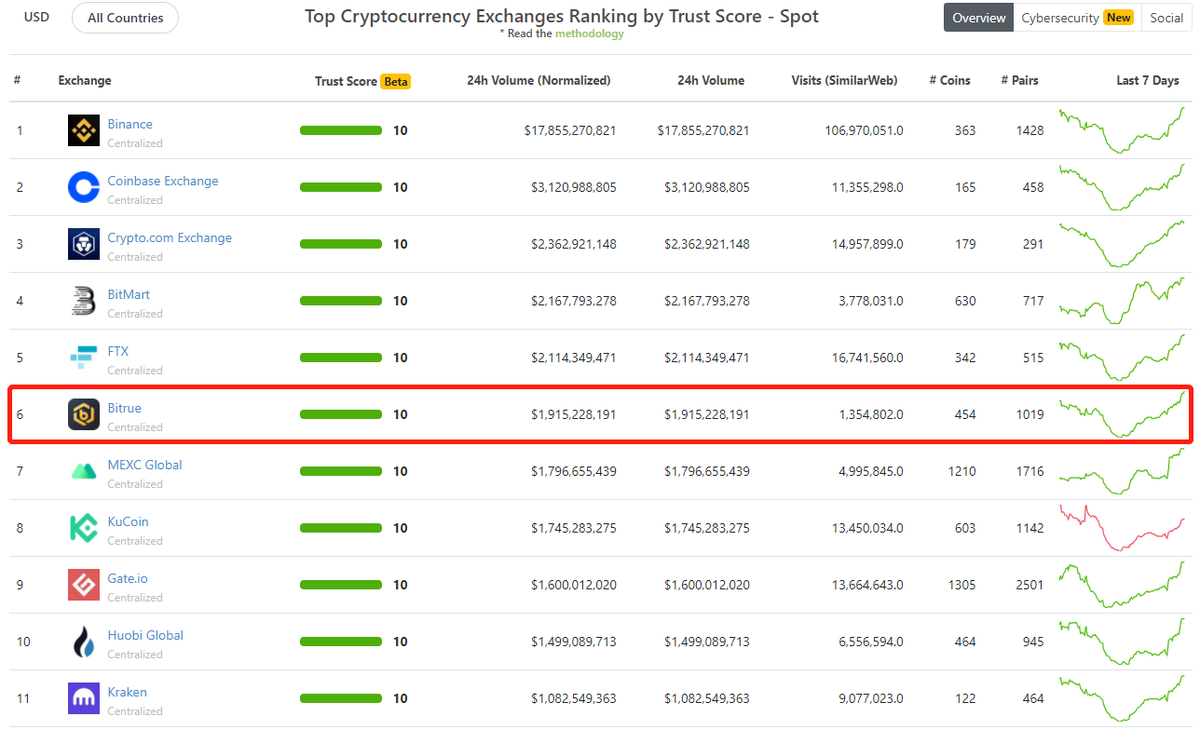The height and width of the screenshot is (730, 1200).
Task: Sort by Exchange column header
Action: point(85,81)
